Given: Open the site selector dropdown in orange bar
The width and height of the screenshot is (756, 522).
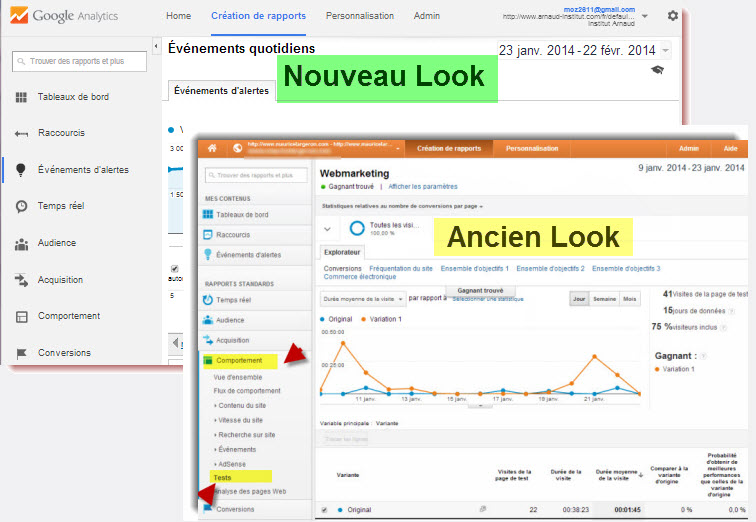Looking at the screenshot, I should pos(398,148).
